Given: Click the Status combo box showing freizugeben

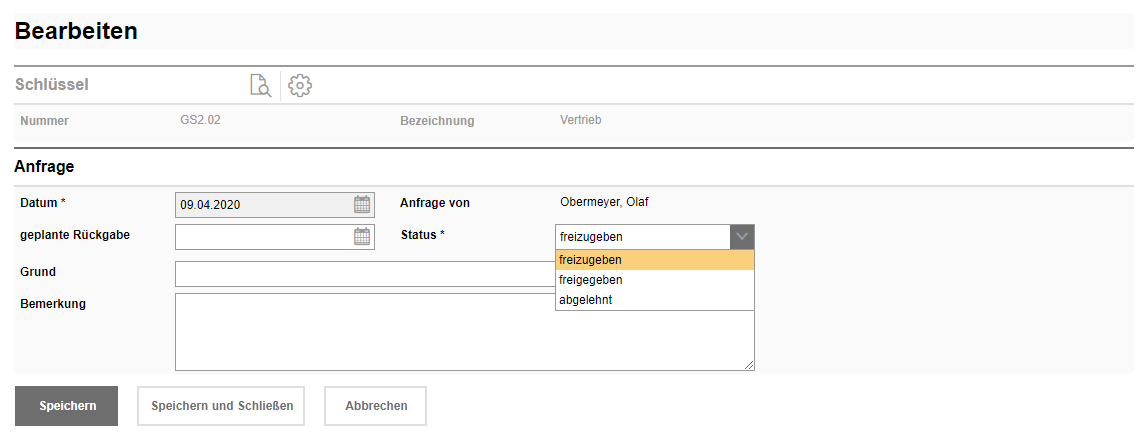Looking at the screenshot, I should click(655, 237).
